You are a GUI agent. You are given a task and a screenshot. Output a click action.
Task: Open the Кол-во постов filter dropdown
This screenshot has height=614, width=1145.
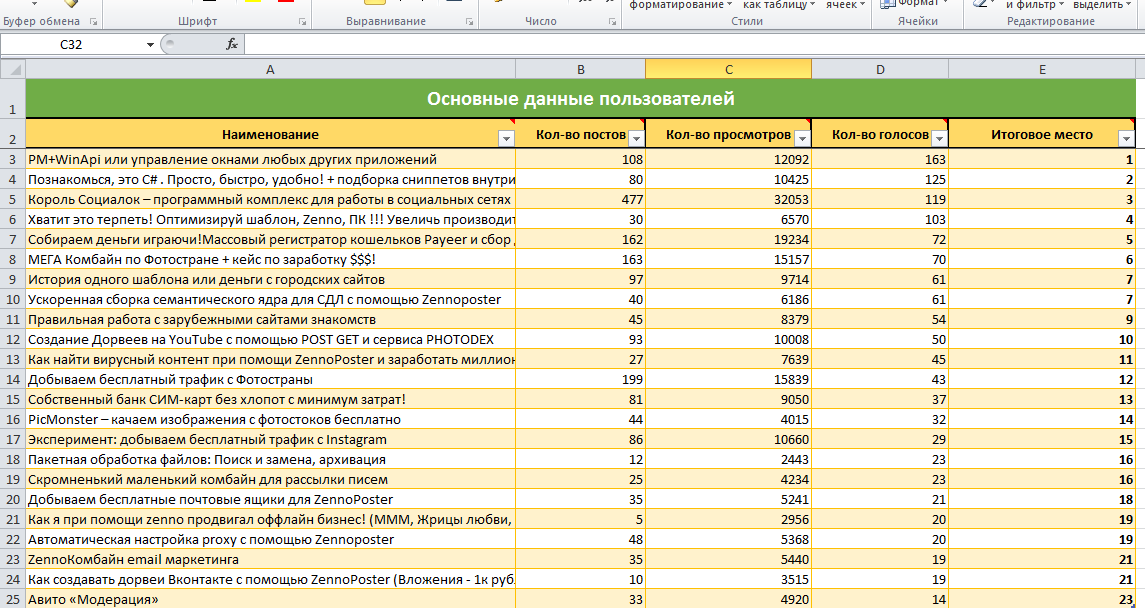(636, 139)
